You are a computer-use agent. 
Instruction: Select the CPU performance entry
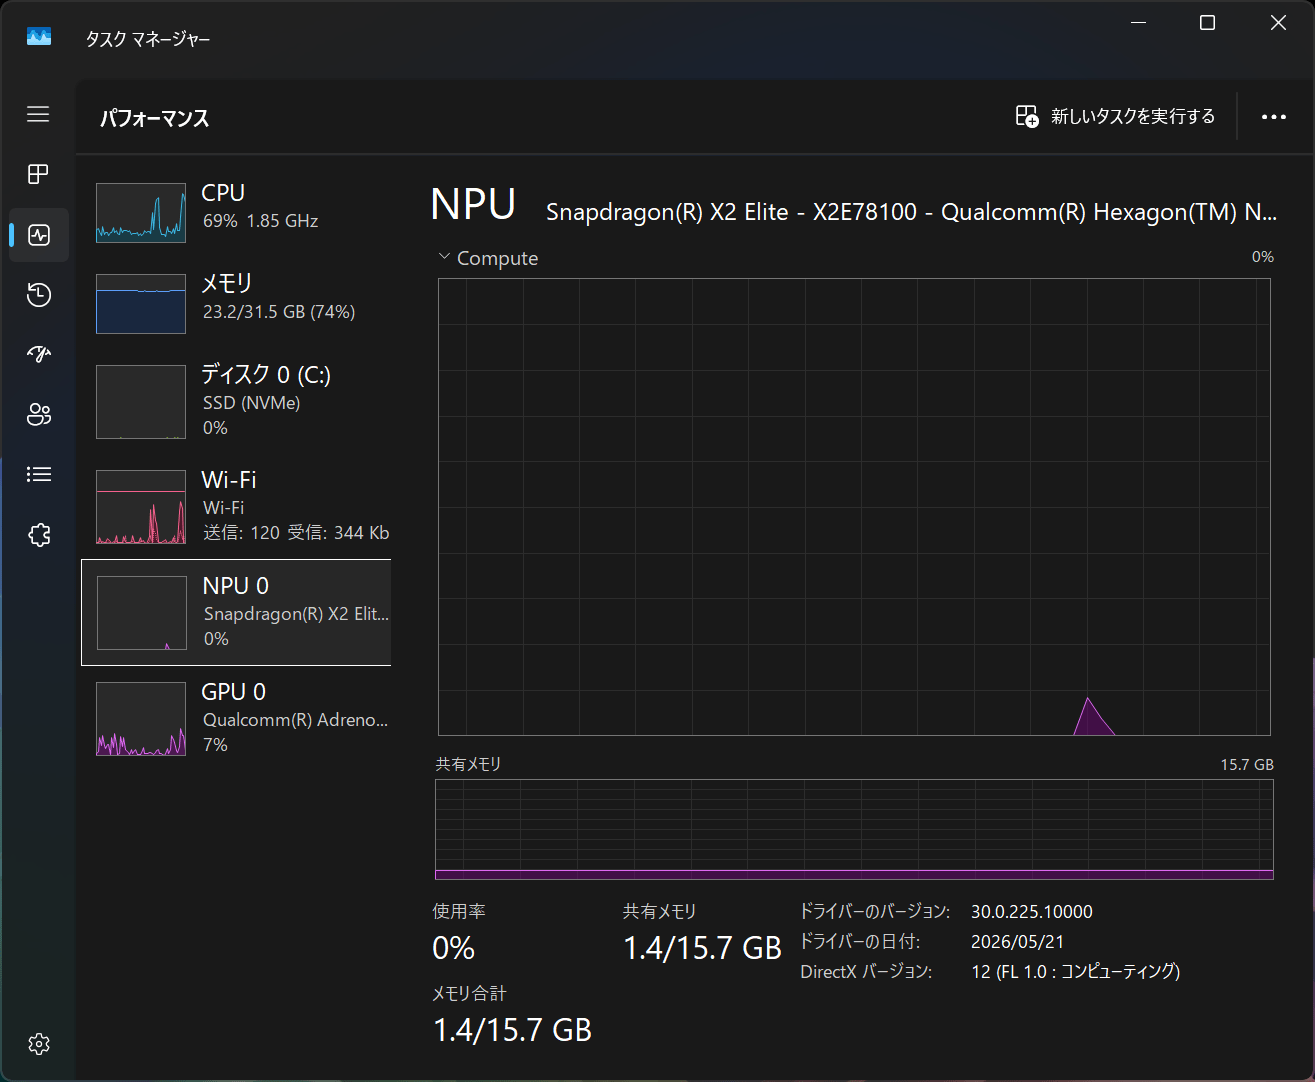click(x=236, y=213)
